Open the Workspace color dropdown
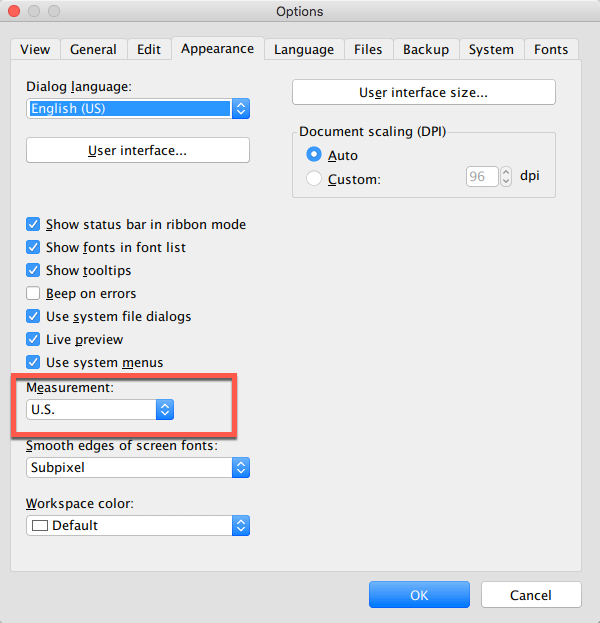This screenshot has height=623, width=600. coord(138,525)
